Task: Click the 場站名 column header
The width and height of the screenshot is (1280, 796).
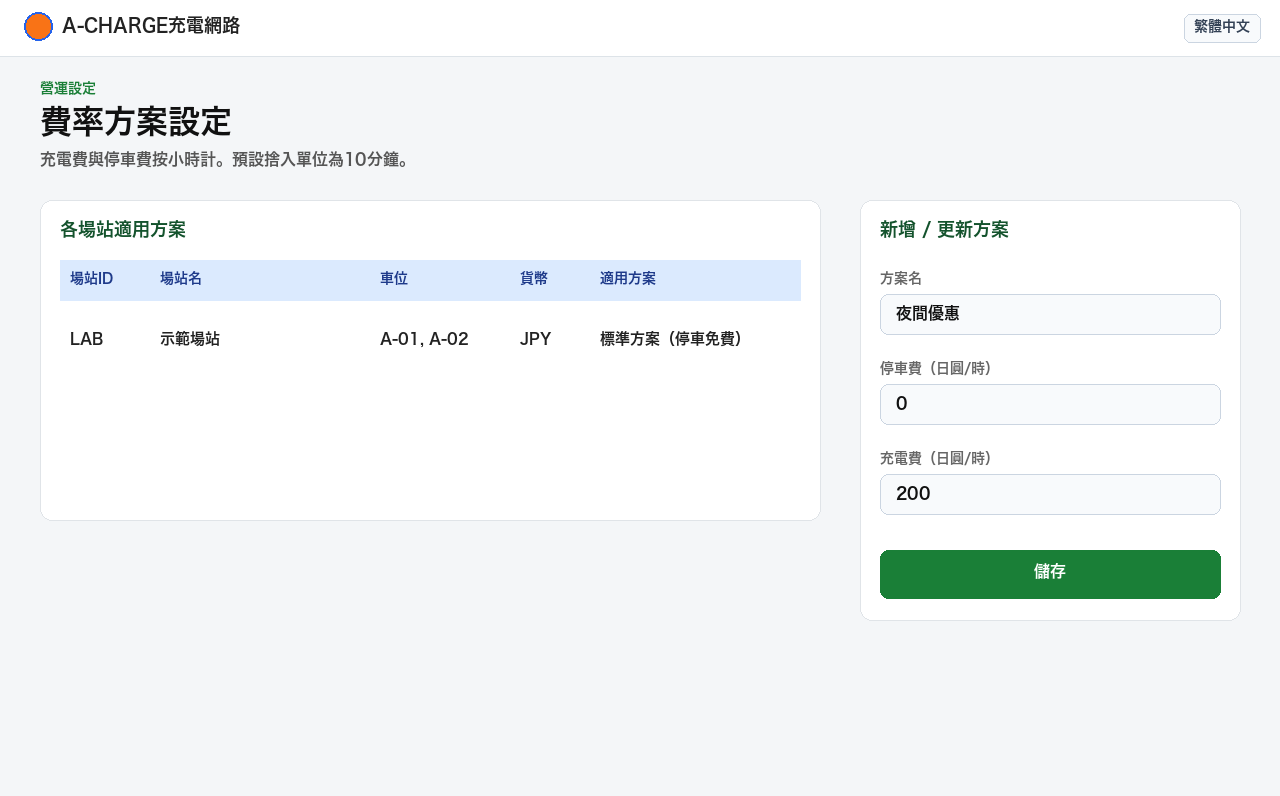Action: point(181,279)
